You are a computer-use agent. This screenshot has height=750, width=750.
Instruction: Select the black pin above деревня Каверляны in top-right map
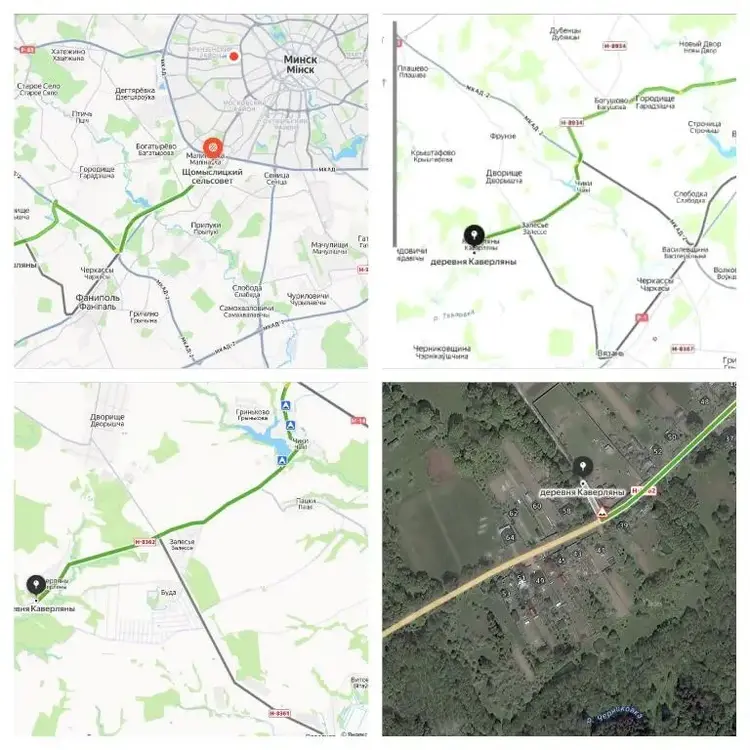coord(474,236)
